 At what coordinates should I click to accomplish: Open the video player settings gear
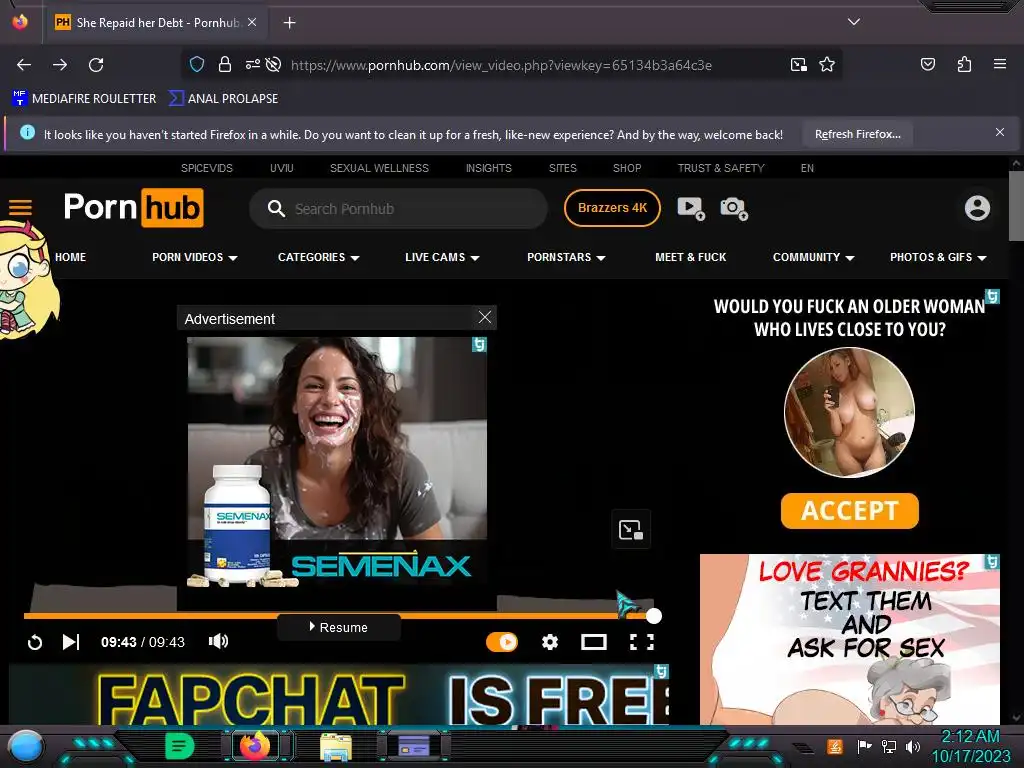tap(550, 643)
